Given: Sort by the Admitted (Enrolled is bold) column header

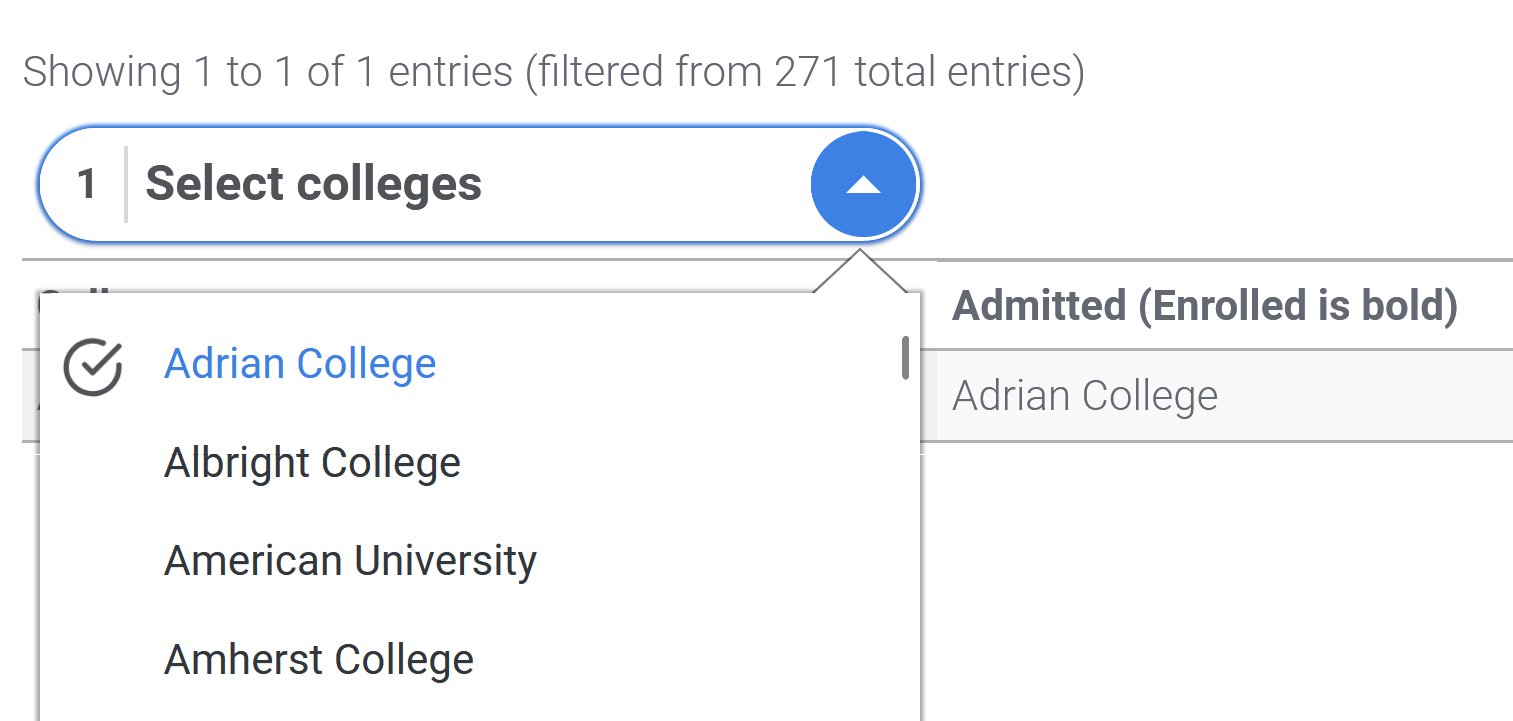Looking at the screenshot, I should (1204, 306).
